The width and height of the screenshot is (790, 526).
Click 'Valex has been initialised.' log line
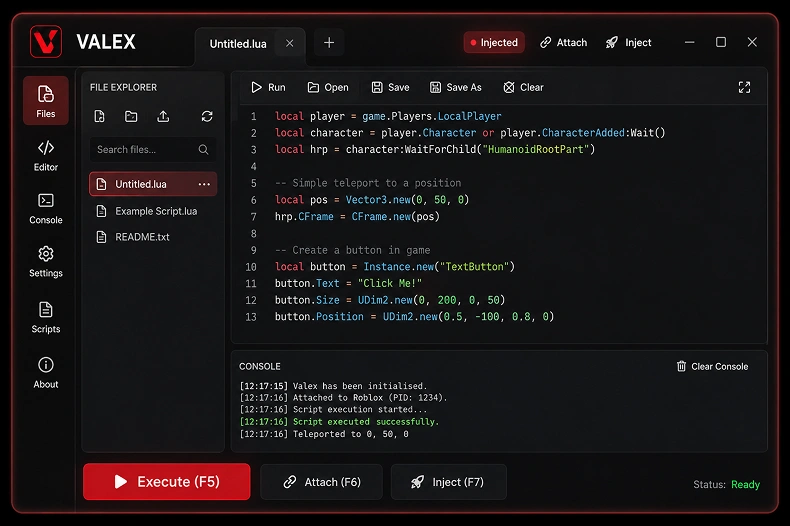[360, 386]
